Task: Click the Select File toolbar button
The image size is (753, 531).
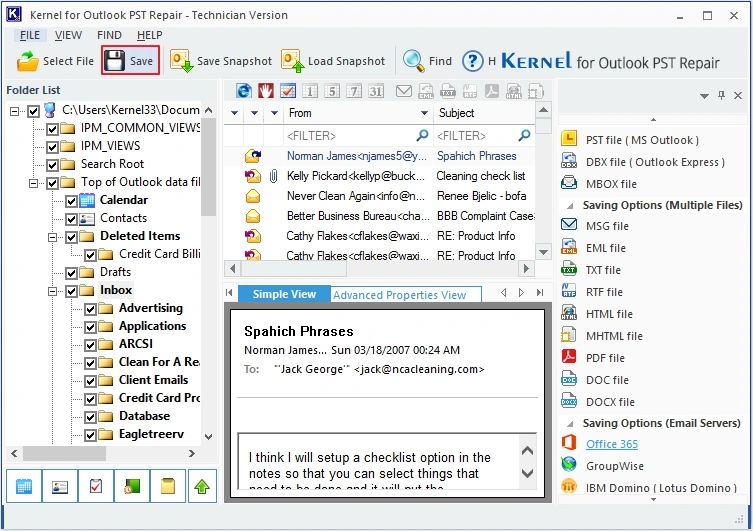Action: coord(55,61)
